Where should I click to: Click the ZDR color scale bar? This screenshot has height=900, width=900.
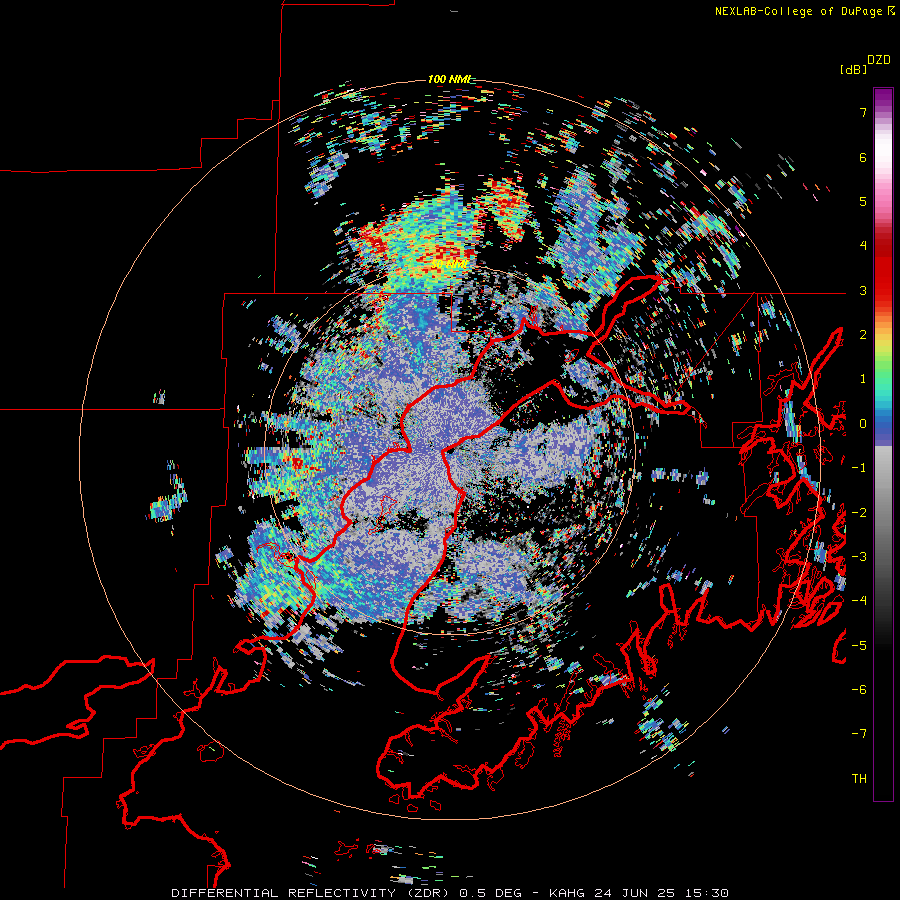tap(883, 444)
